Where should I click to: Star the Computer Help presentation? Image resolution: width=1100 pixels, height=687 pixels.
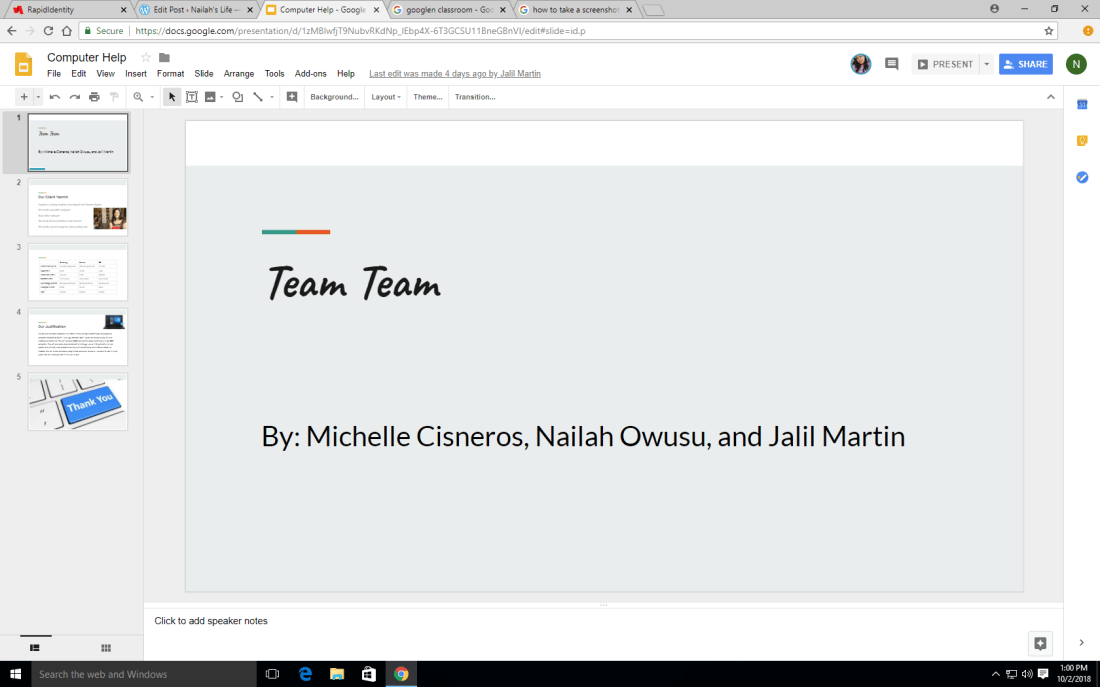pyautogui.click(x=146, y=58)
